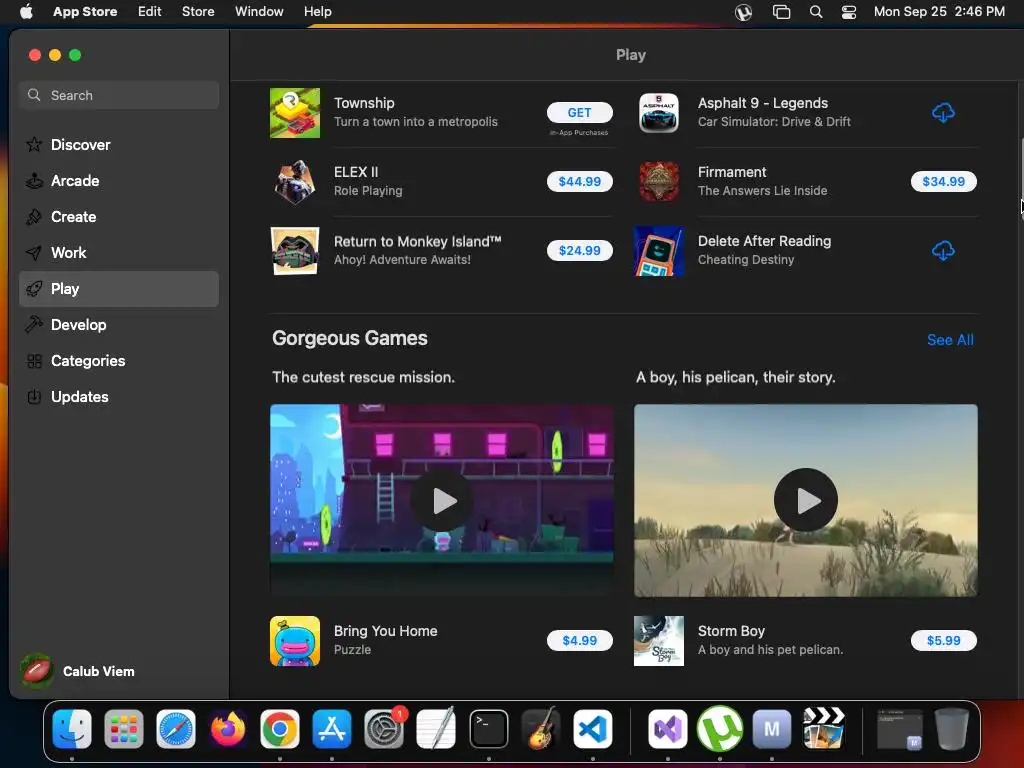
Task: Buy Return to Monkey Island for $24.99
Action: (x=579, y=251)
